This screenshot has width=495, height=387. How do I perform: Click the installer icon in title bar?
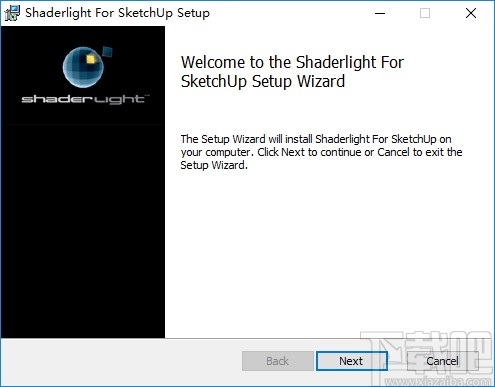(12, 13)
